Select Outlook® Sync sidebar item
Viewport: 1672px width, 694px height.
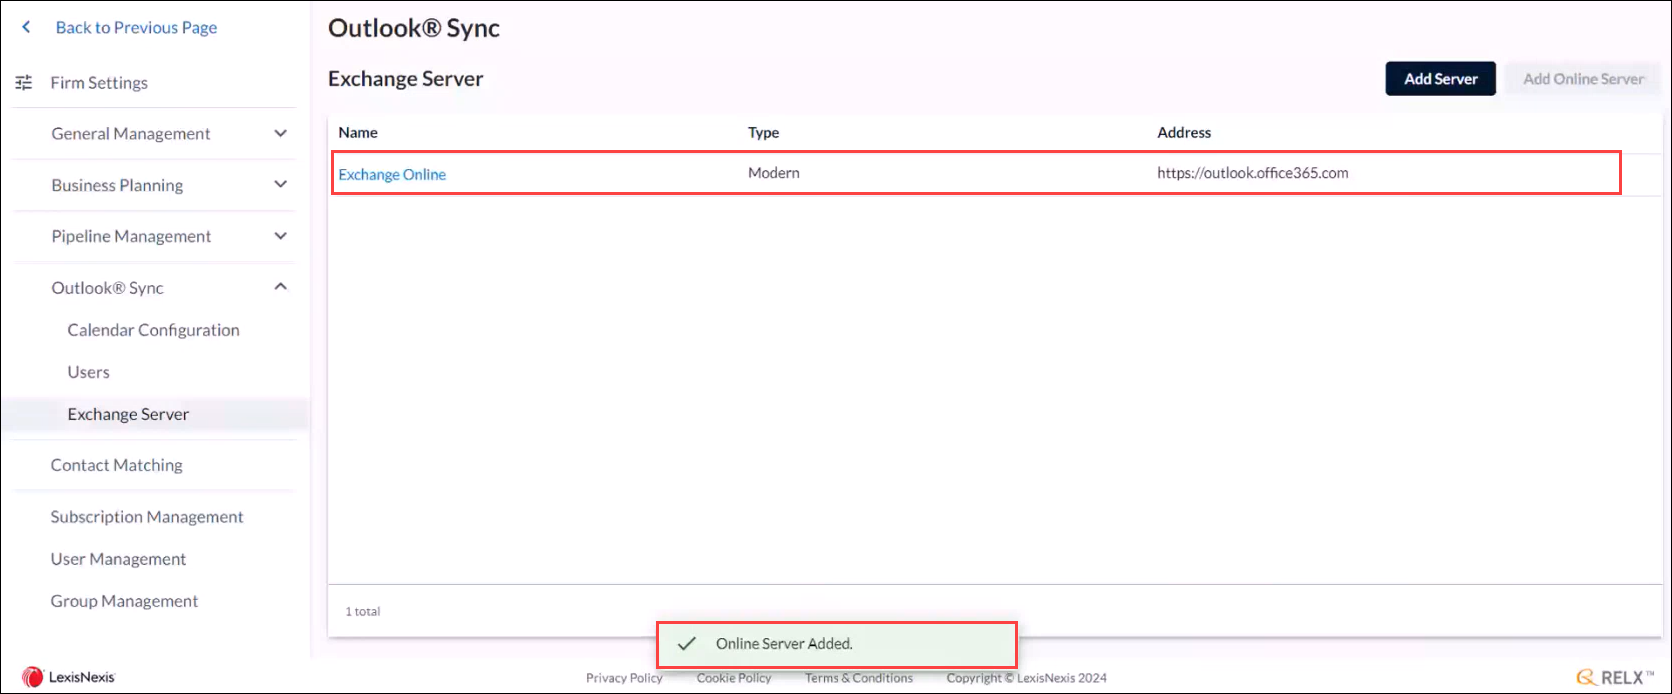pyautogui.click(x=107, y=288)
